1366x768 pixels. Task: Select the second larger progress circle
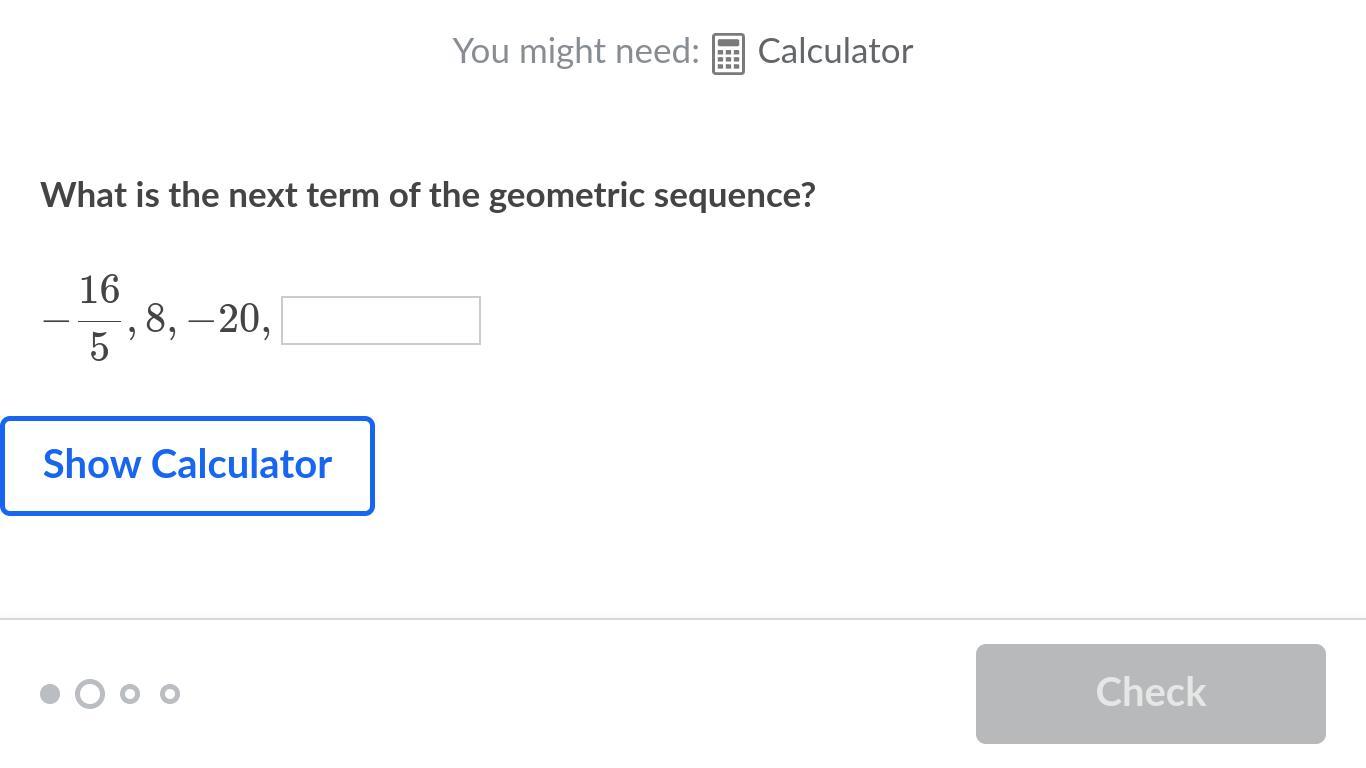tap(90, 694)
